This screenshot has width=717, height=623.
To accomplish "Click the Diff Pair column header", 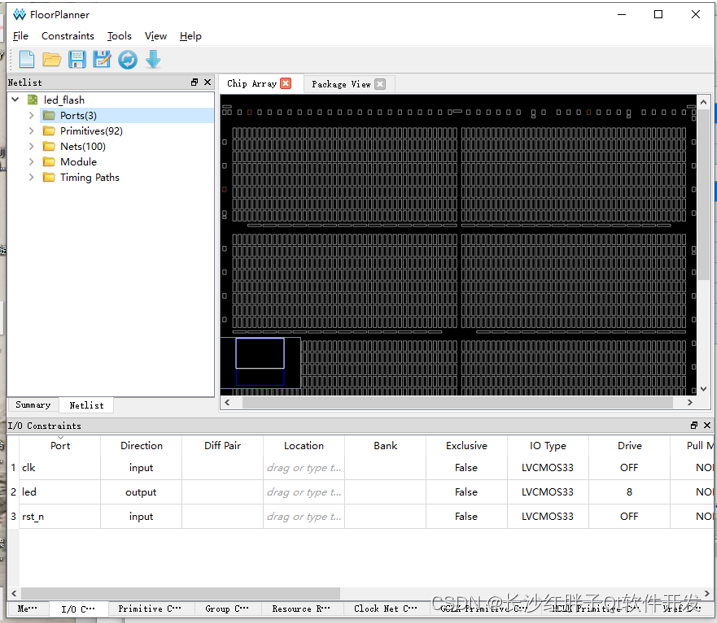I will pos(223,446).
